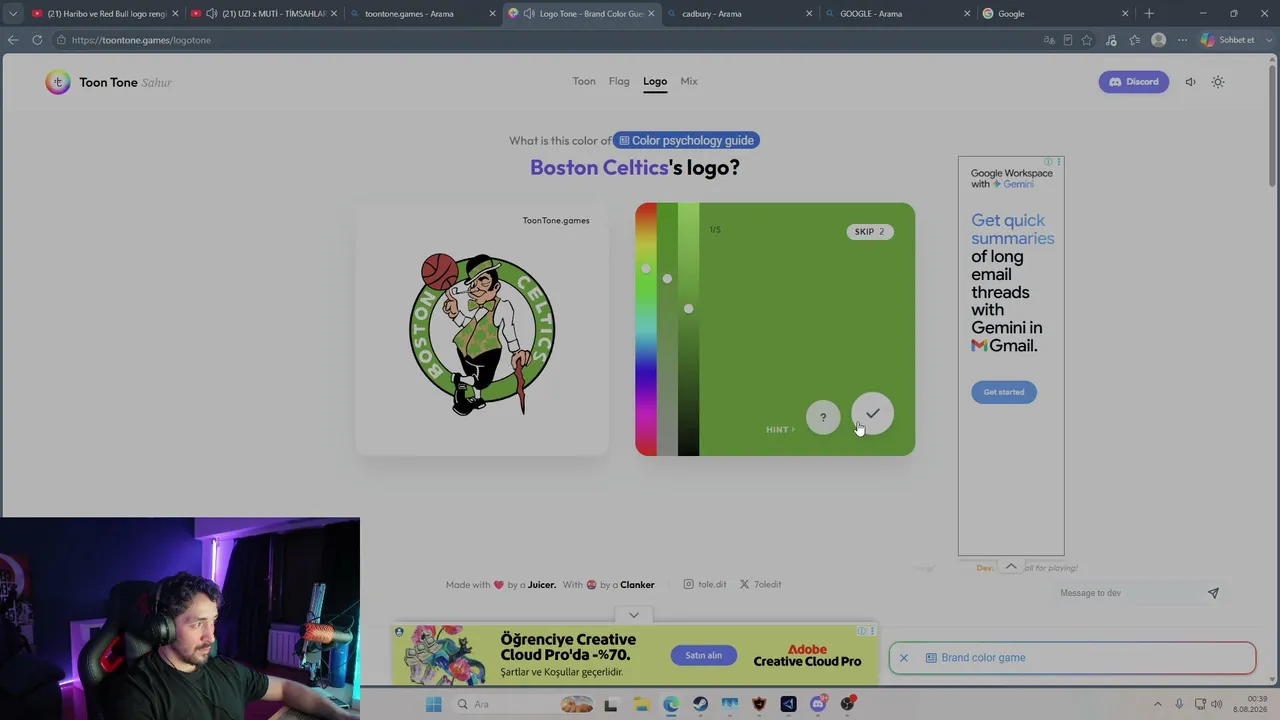
Task: Open the browser settings three-dot menu
Action: (1182, 40)
